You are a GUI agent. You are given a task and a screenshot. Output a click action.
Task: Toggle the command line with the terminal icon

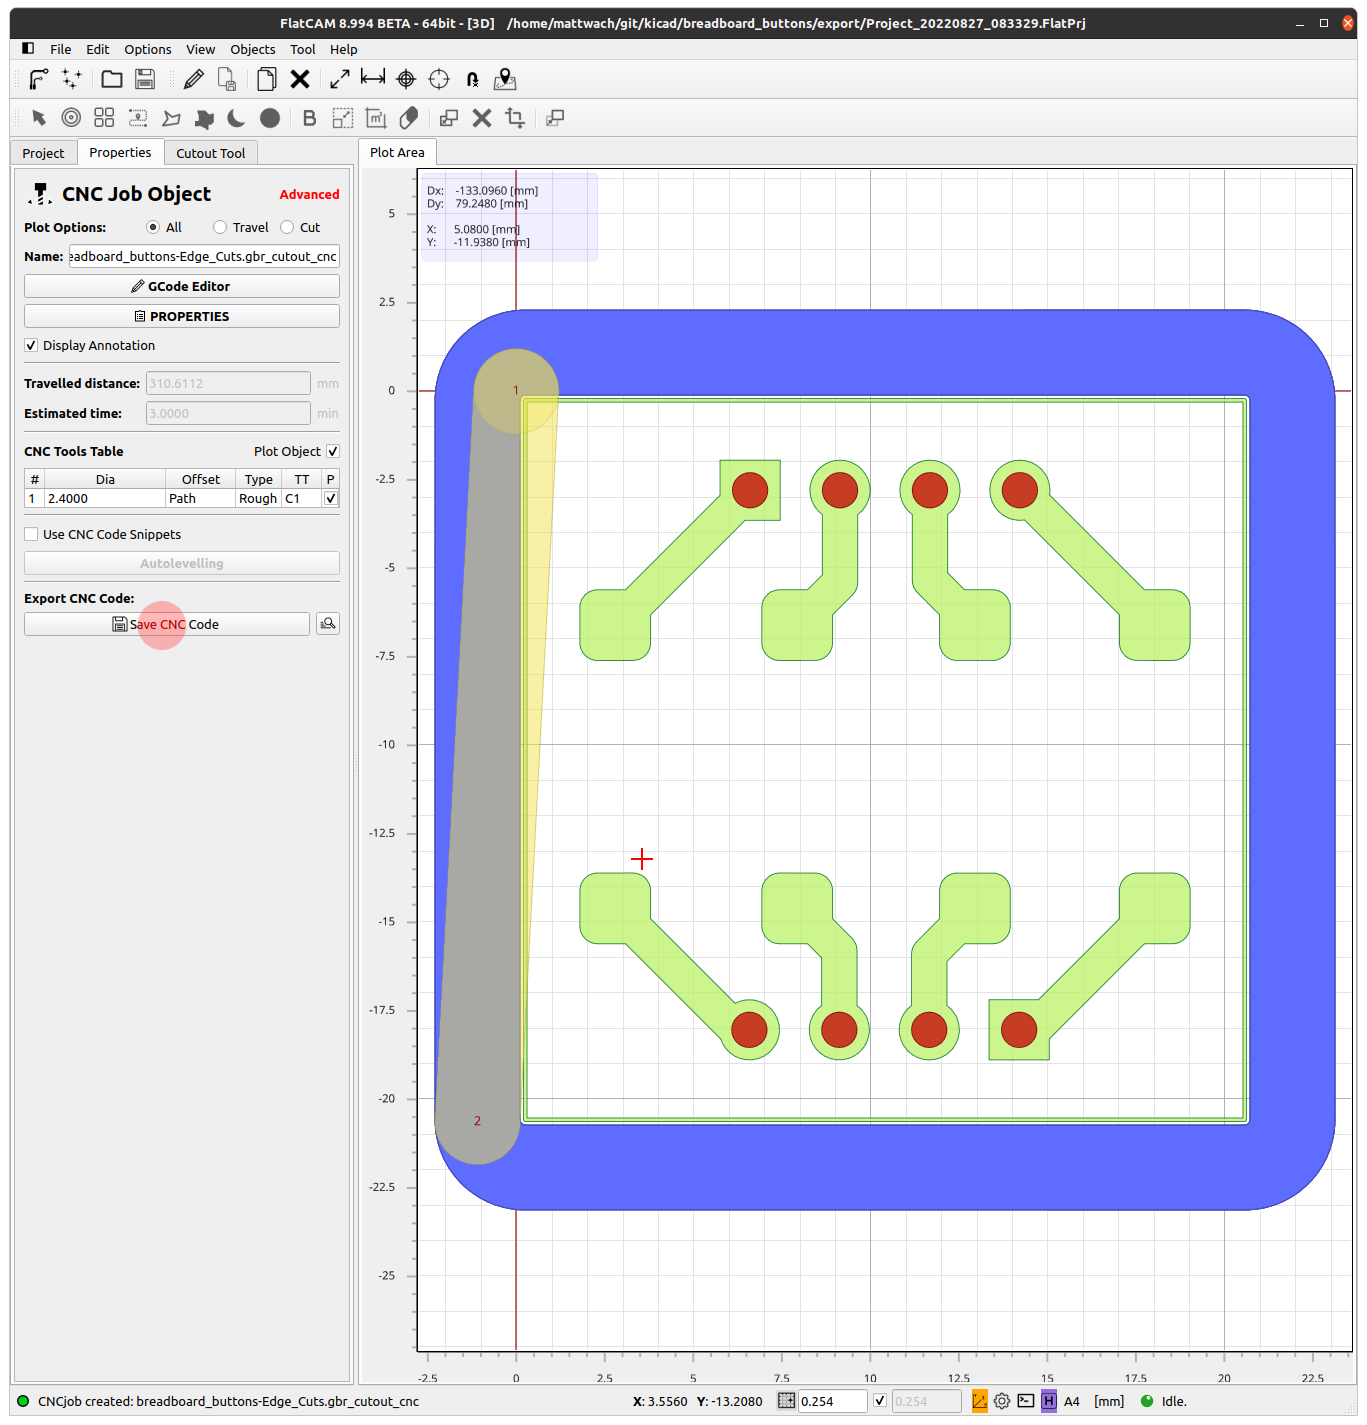(1025, 1401)
